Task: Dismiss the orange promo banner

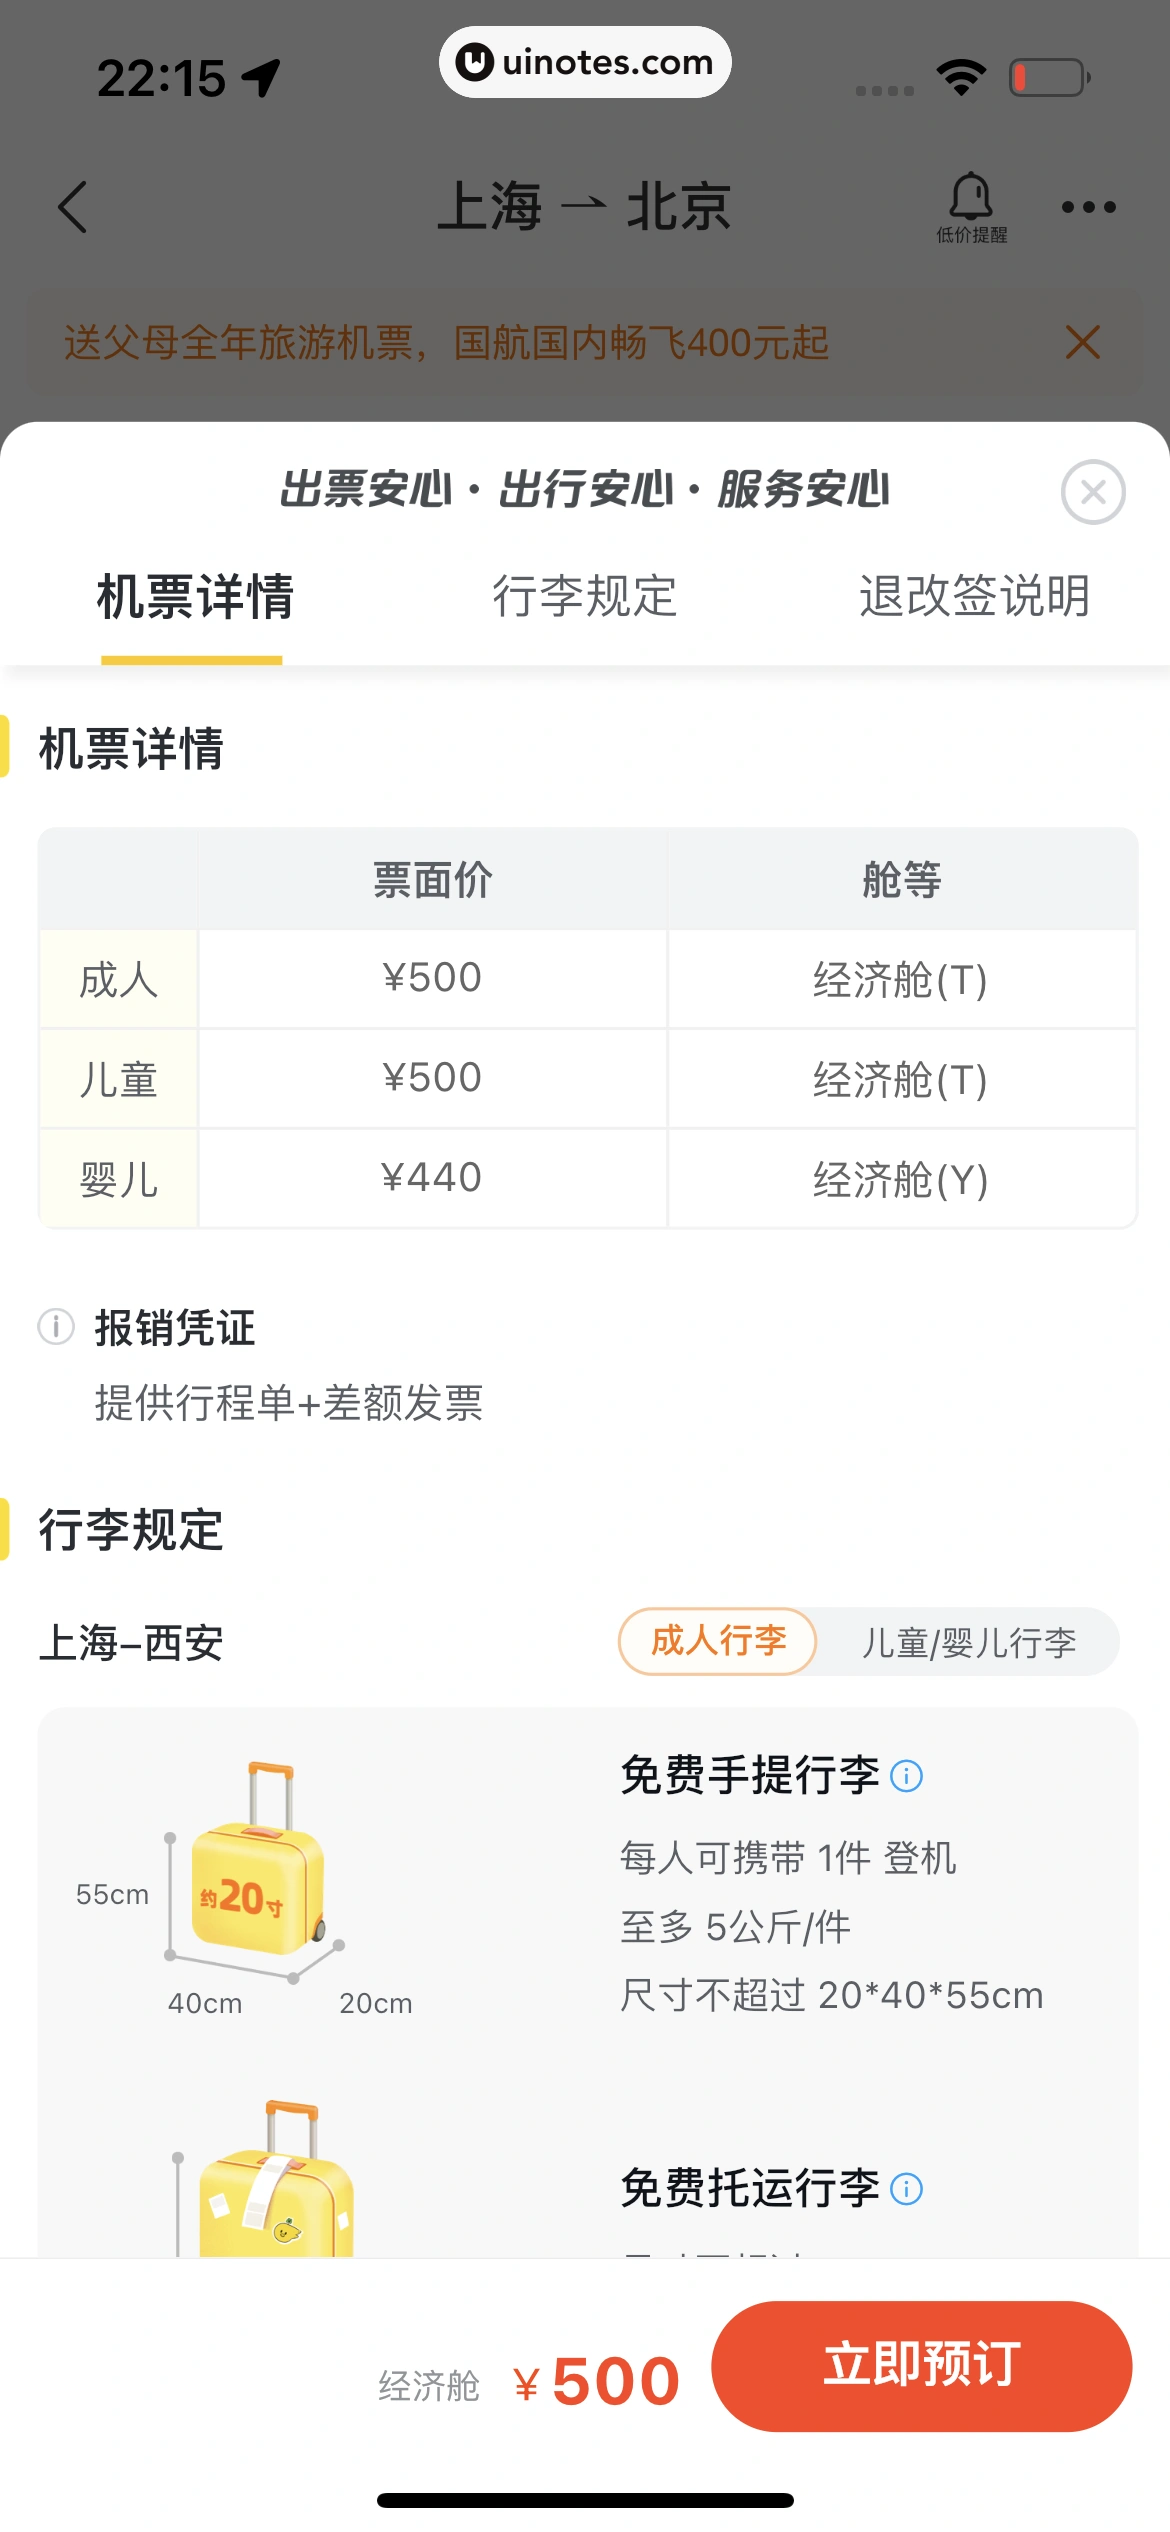Action: pos(1083,342)
